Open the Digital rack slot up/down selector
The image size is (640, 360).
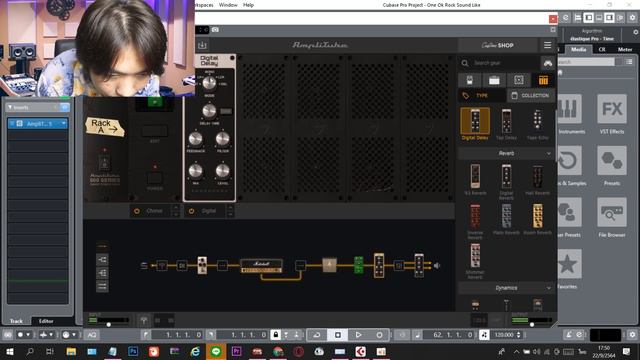point(230,211)
